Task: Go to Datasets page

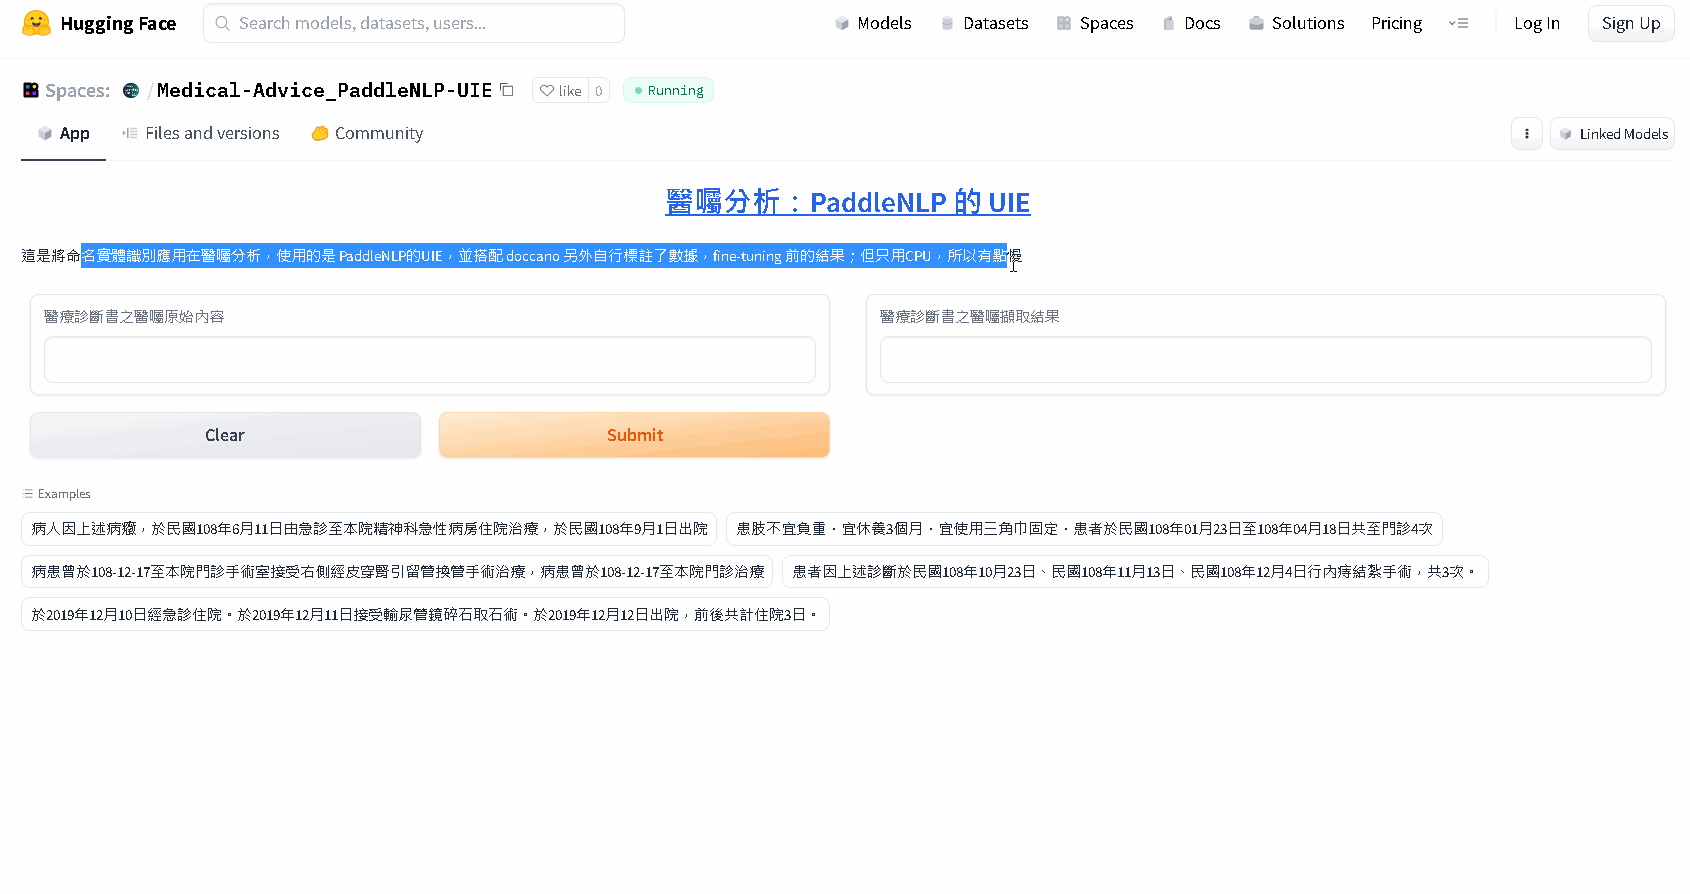Action: coord(984,23)
